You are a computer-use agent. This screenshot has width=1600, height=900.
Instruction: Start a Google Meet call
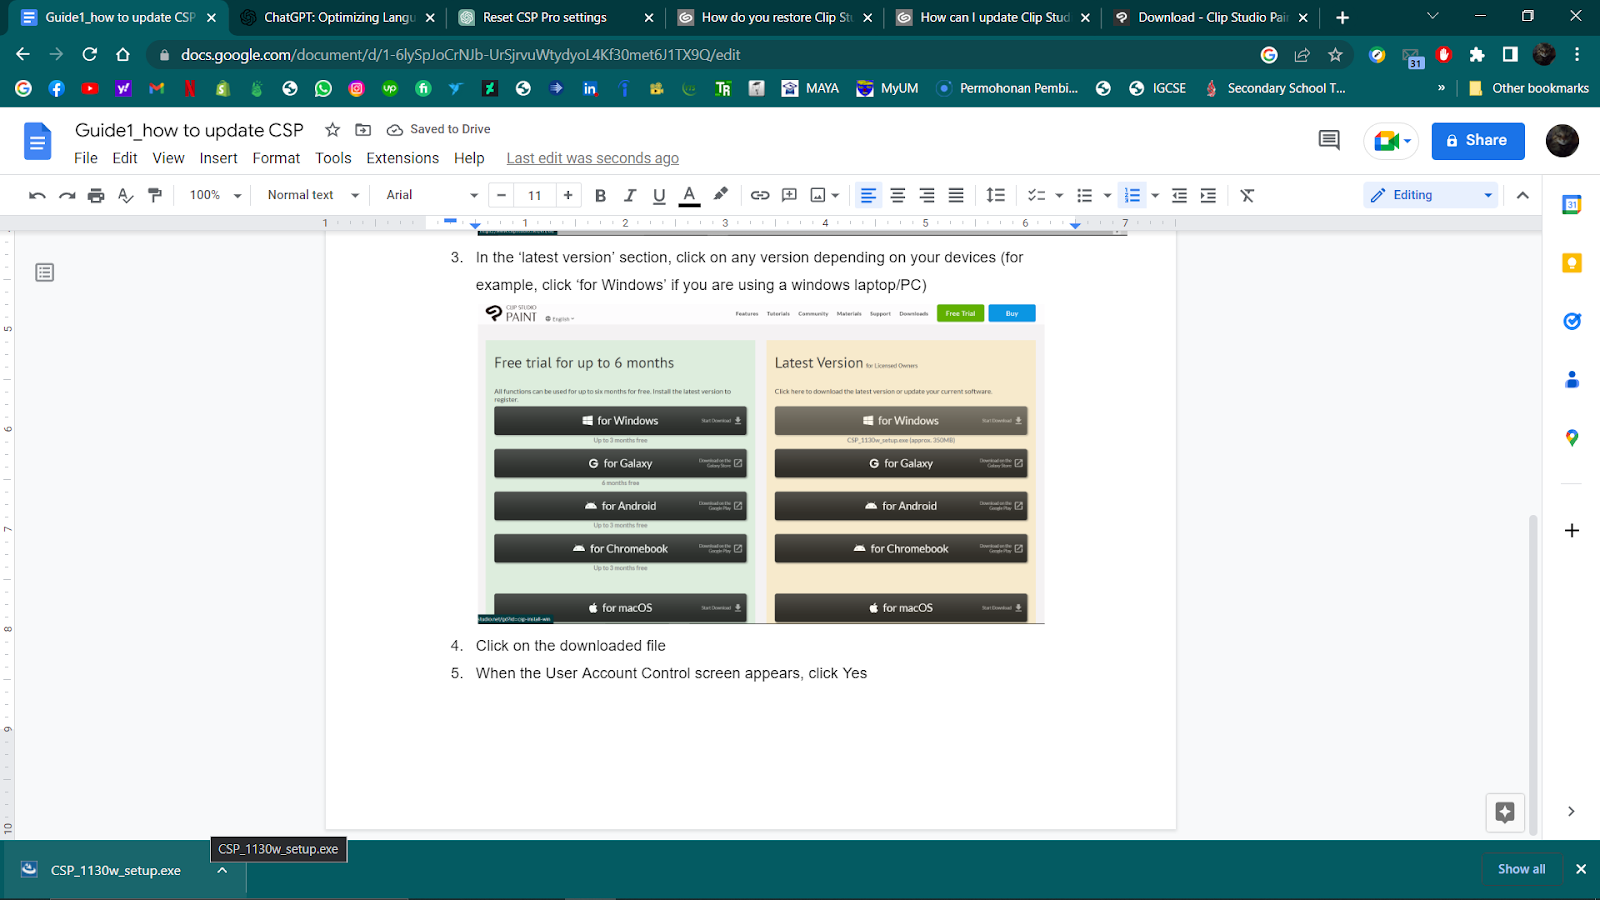[x=1391, y=141]
